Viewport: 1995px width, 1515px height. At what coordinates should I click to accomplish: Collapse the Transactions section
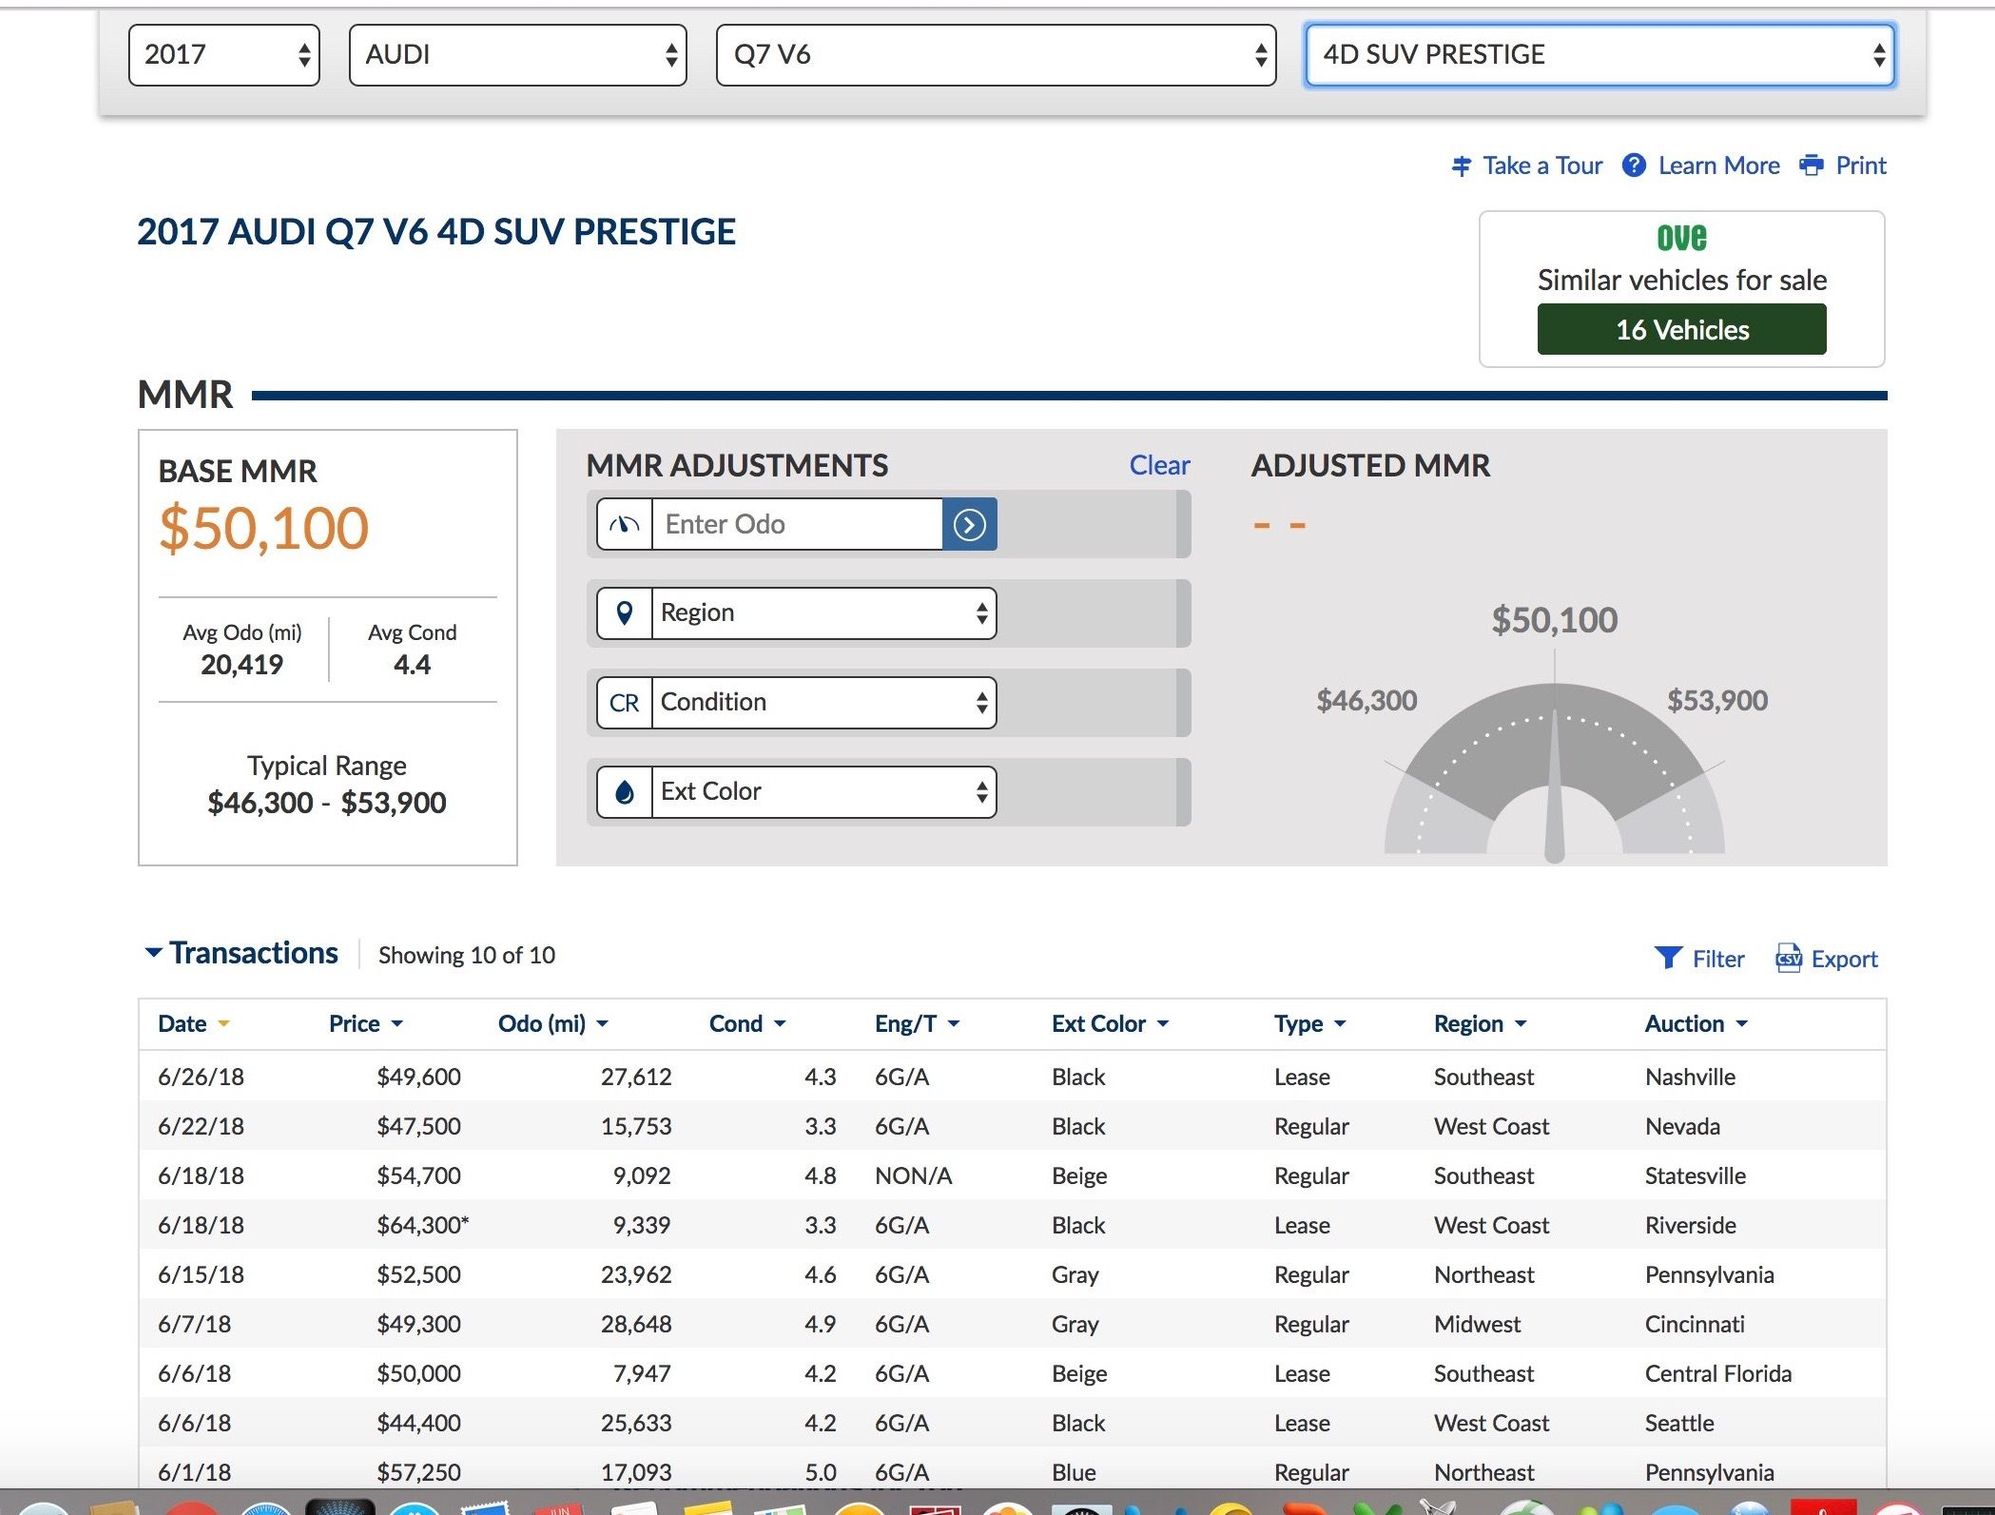coord(153,953)
